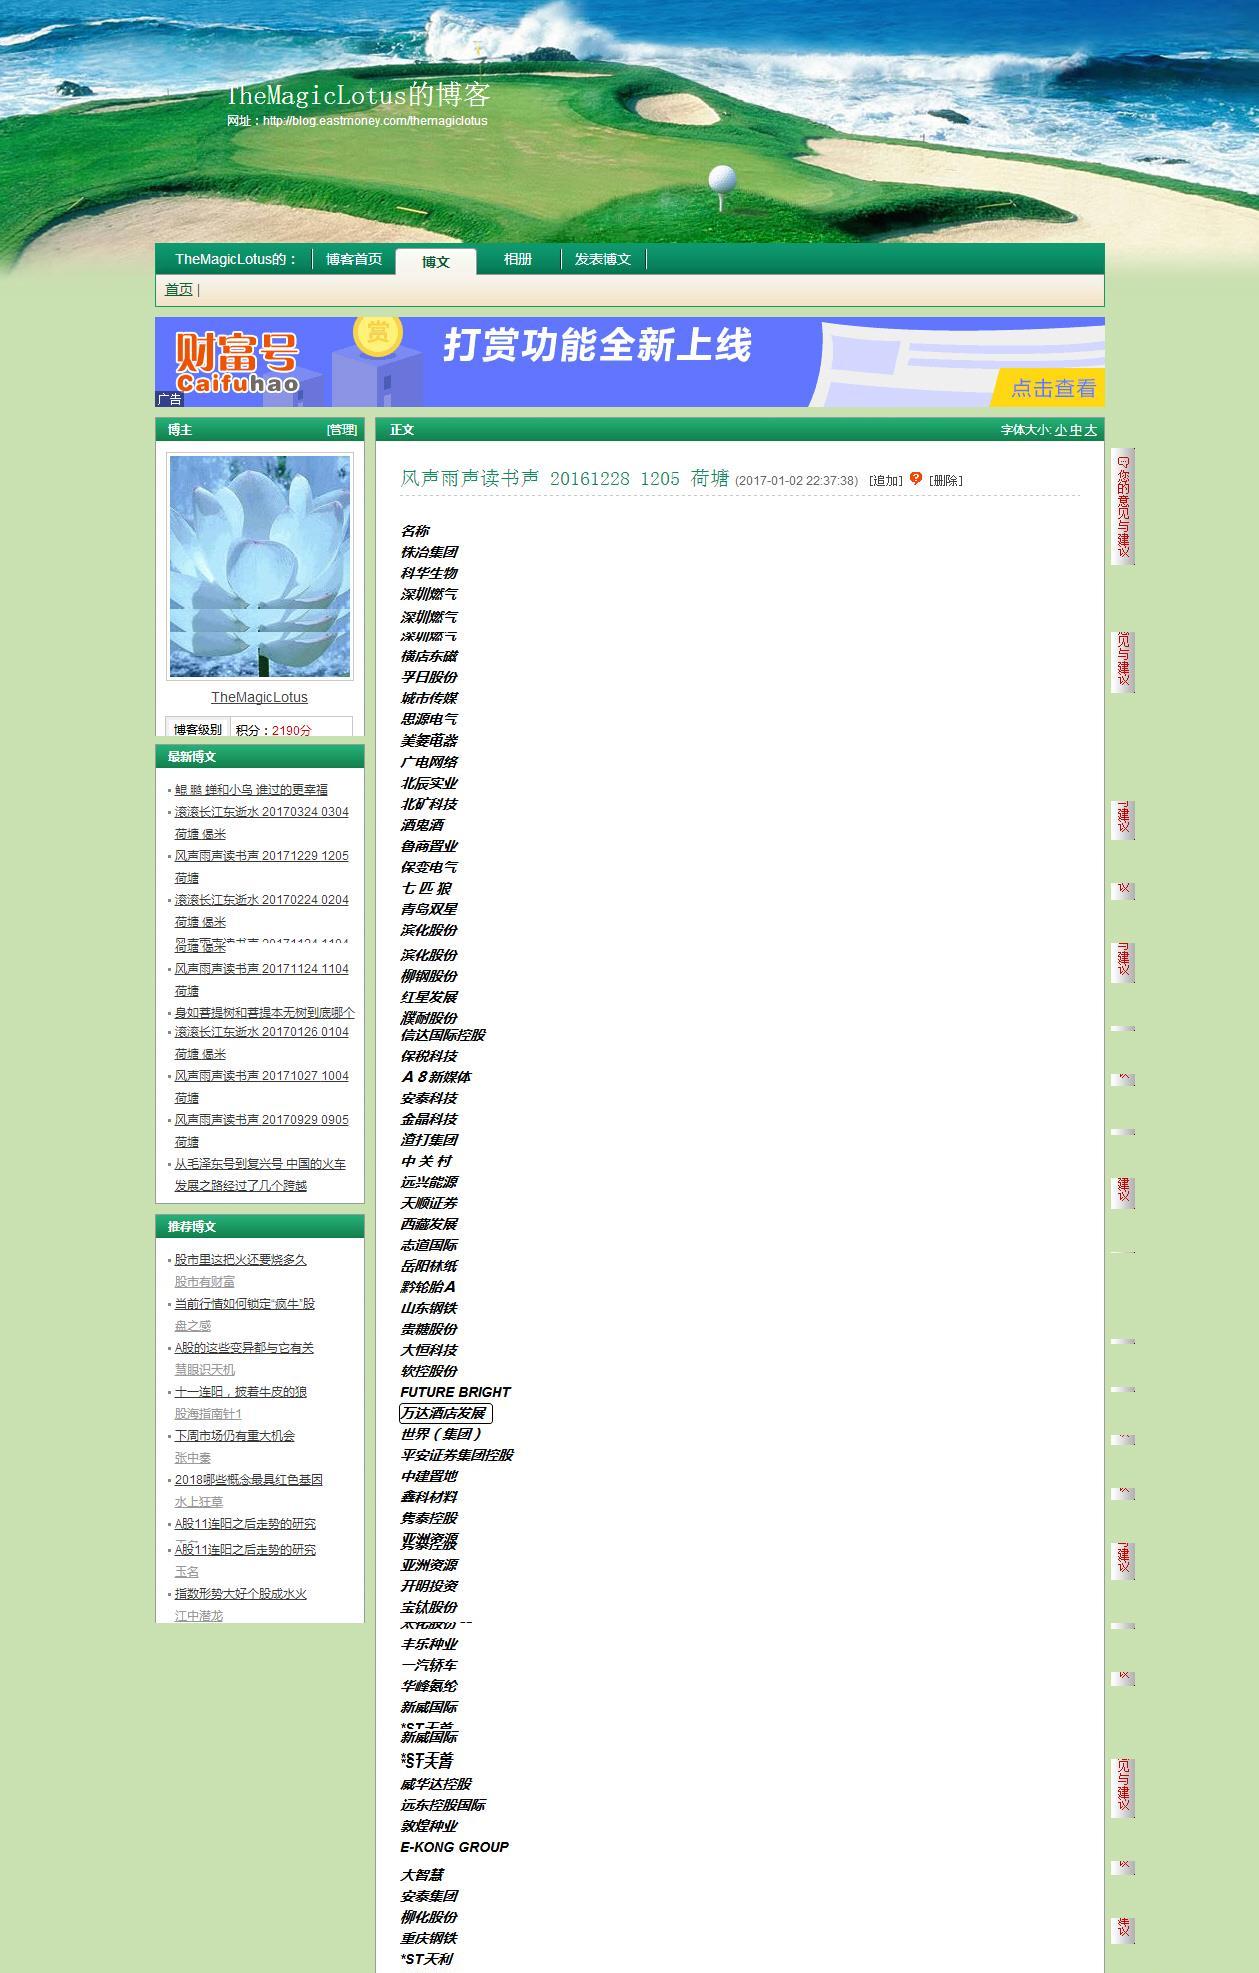This screenshot has width=1259, height=1973.
Task: Click the blog title TheMagicLotus的博客
Action: pyautogui.click(x=359, y=95)
